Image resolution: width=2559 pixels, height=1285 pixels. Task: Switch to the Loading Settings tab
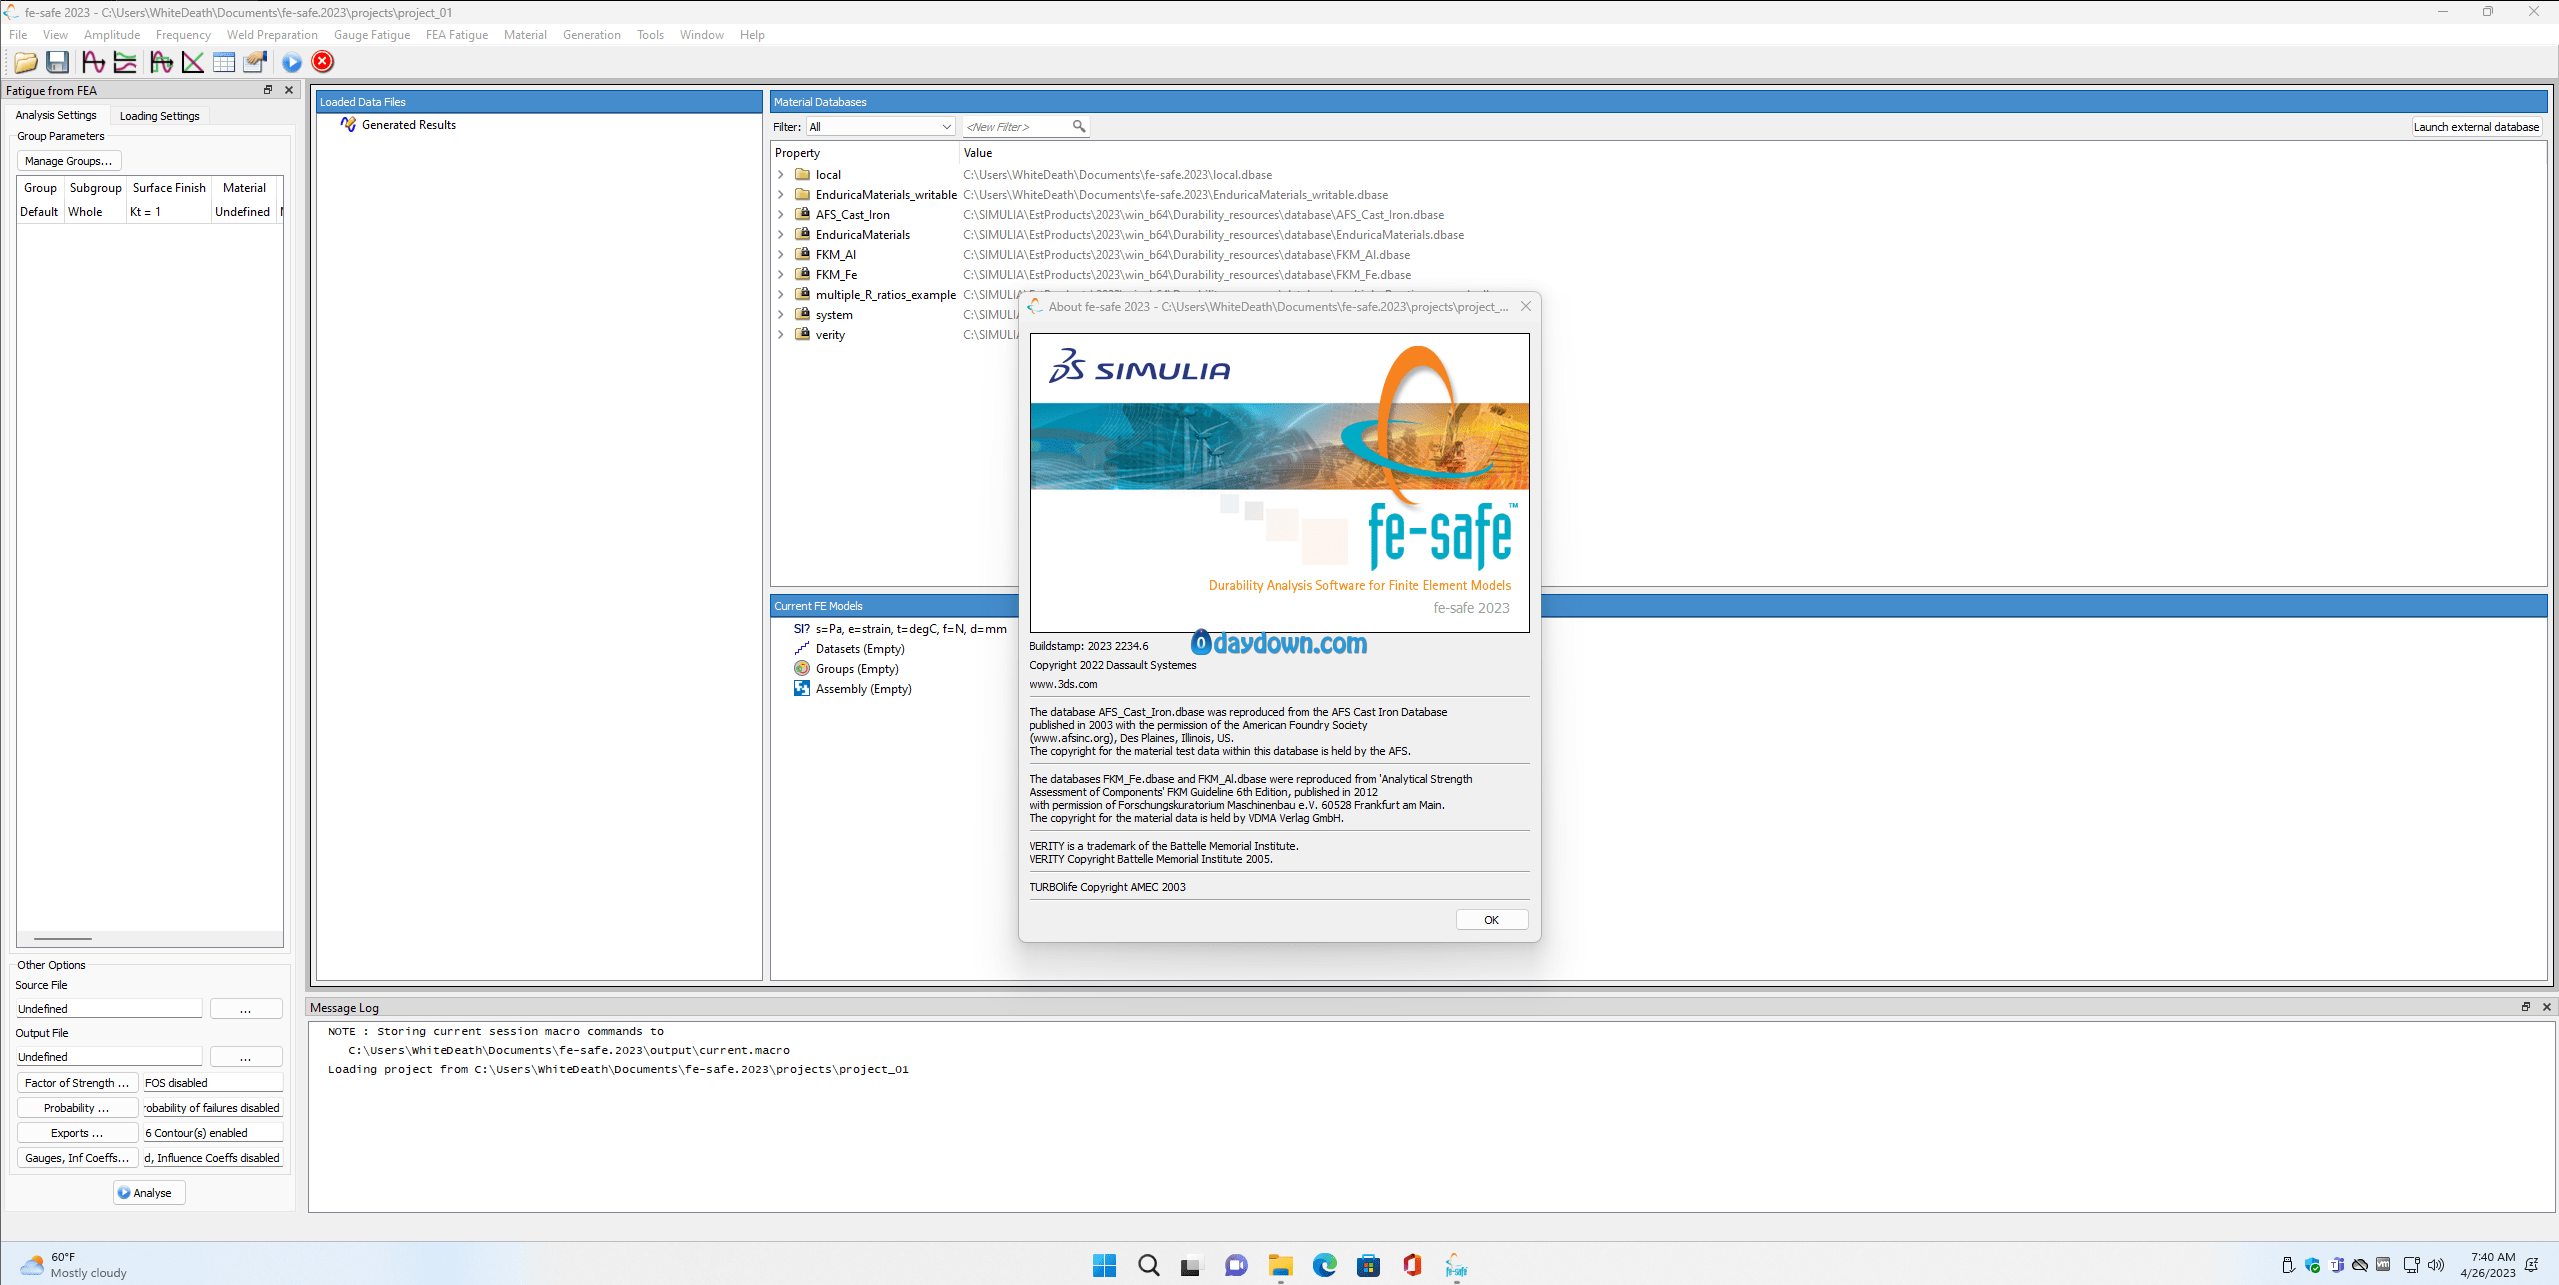click(160, 116)
